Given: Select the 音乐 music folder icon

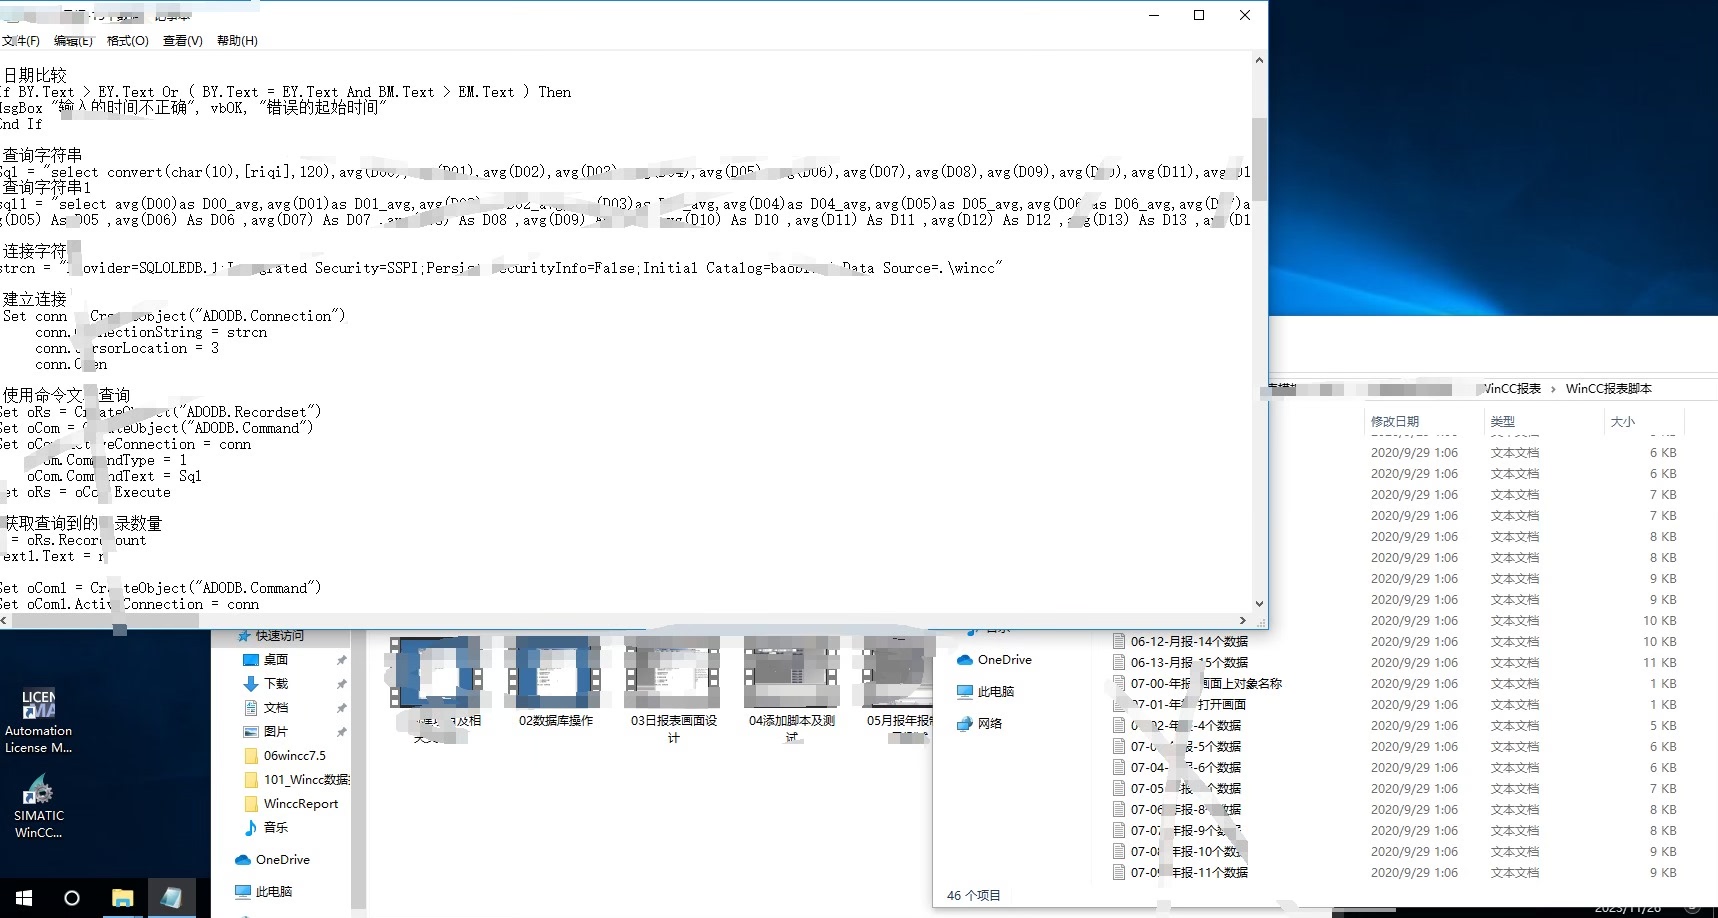Looking at the screenshot, I should [x=251, y=828].
